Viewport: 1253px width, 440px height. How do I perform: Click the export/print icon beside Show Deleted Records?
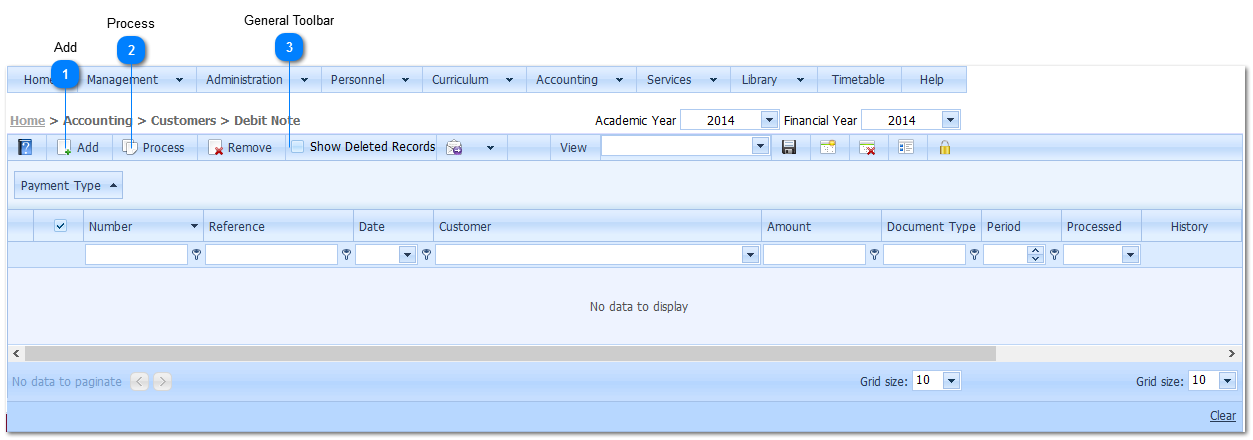coord(454,147)
